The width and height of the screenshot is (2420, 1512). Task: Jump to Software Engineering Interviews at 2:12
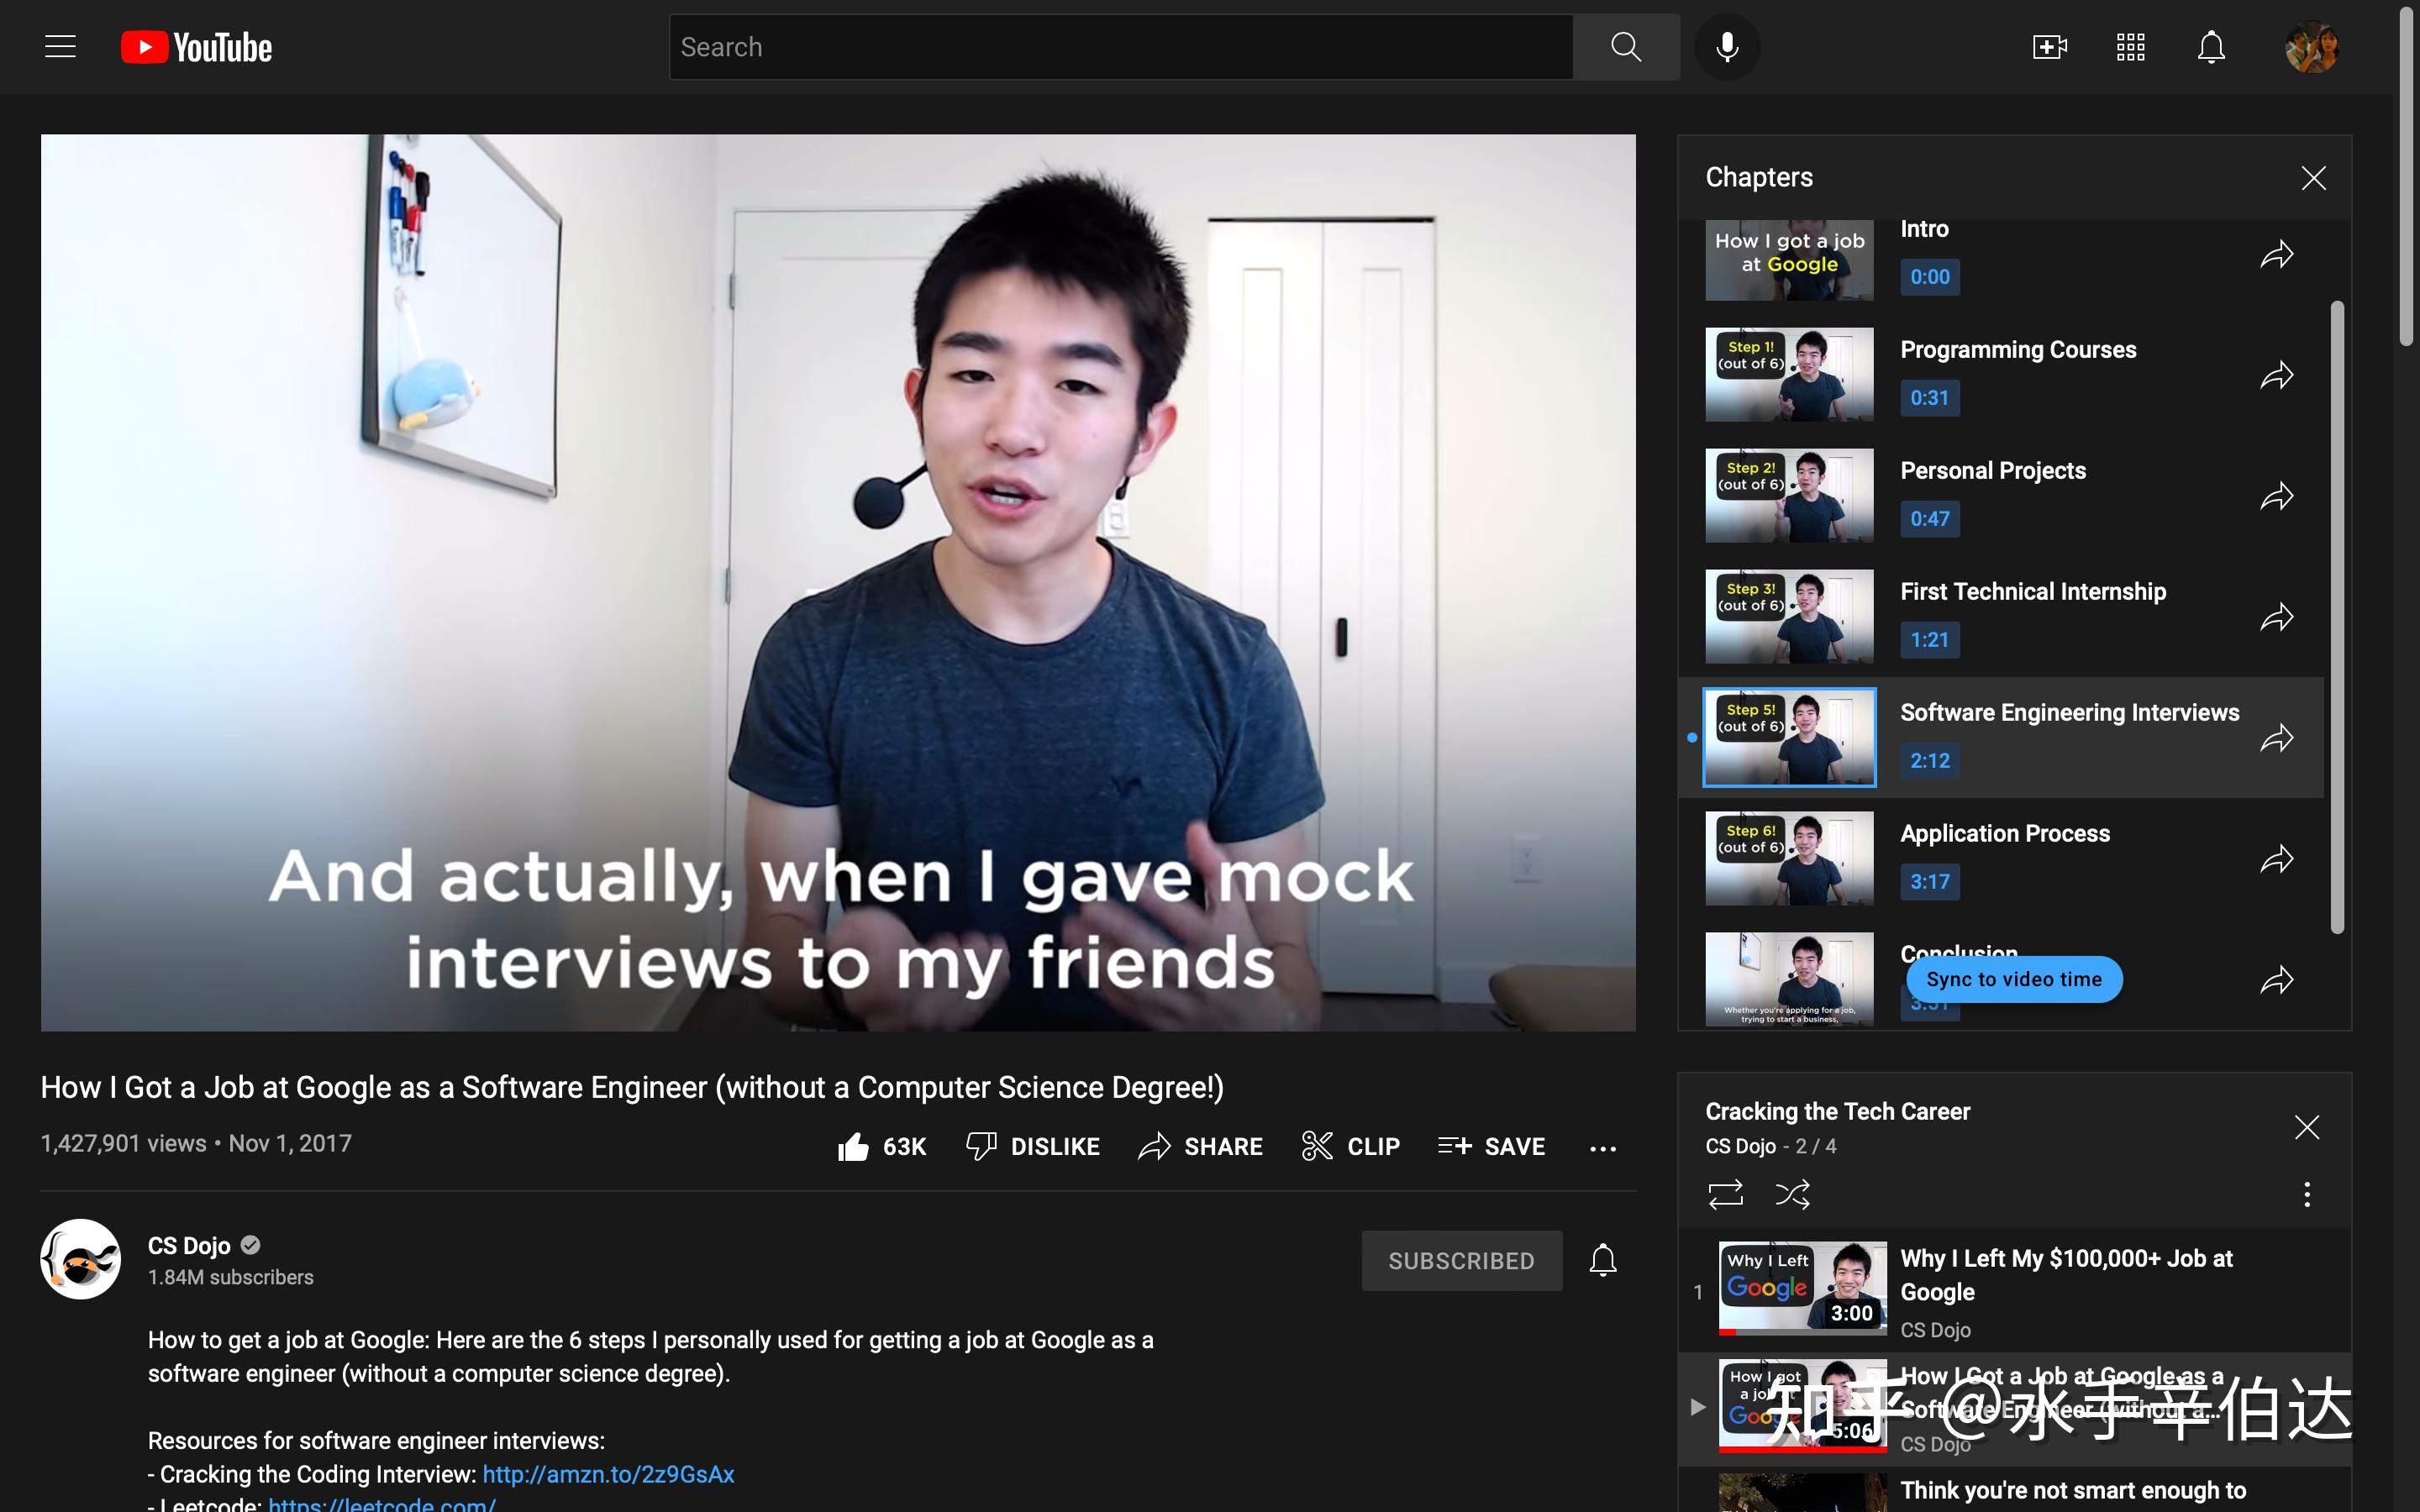pos(1929,761)
